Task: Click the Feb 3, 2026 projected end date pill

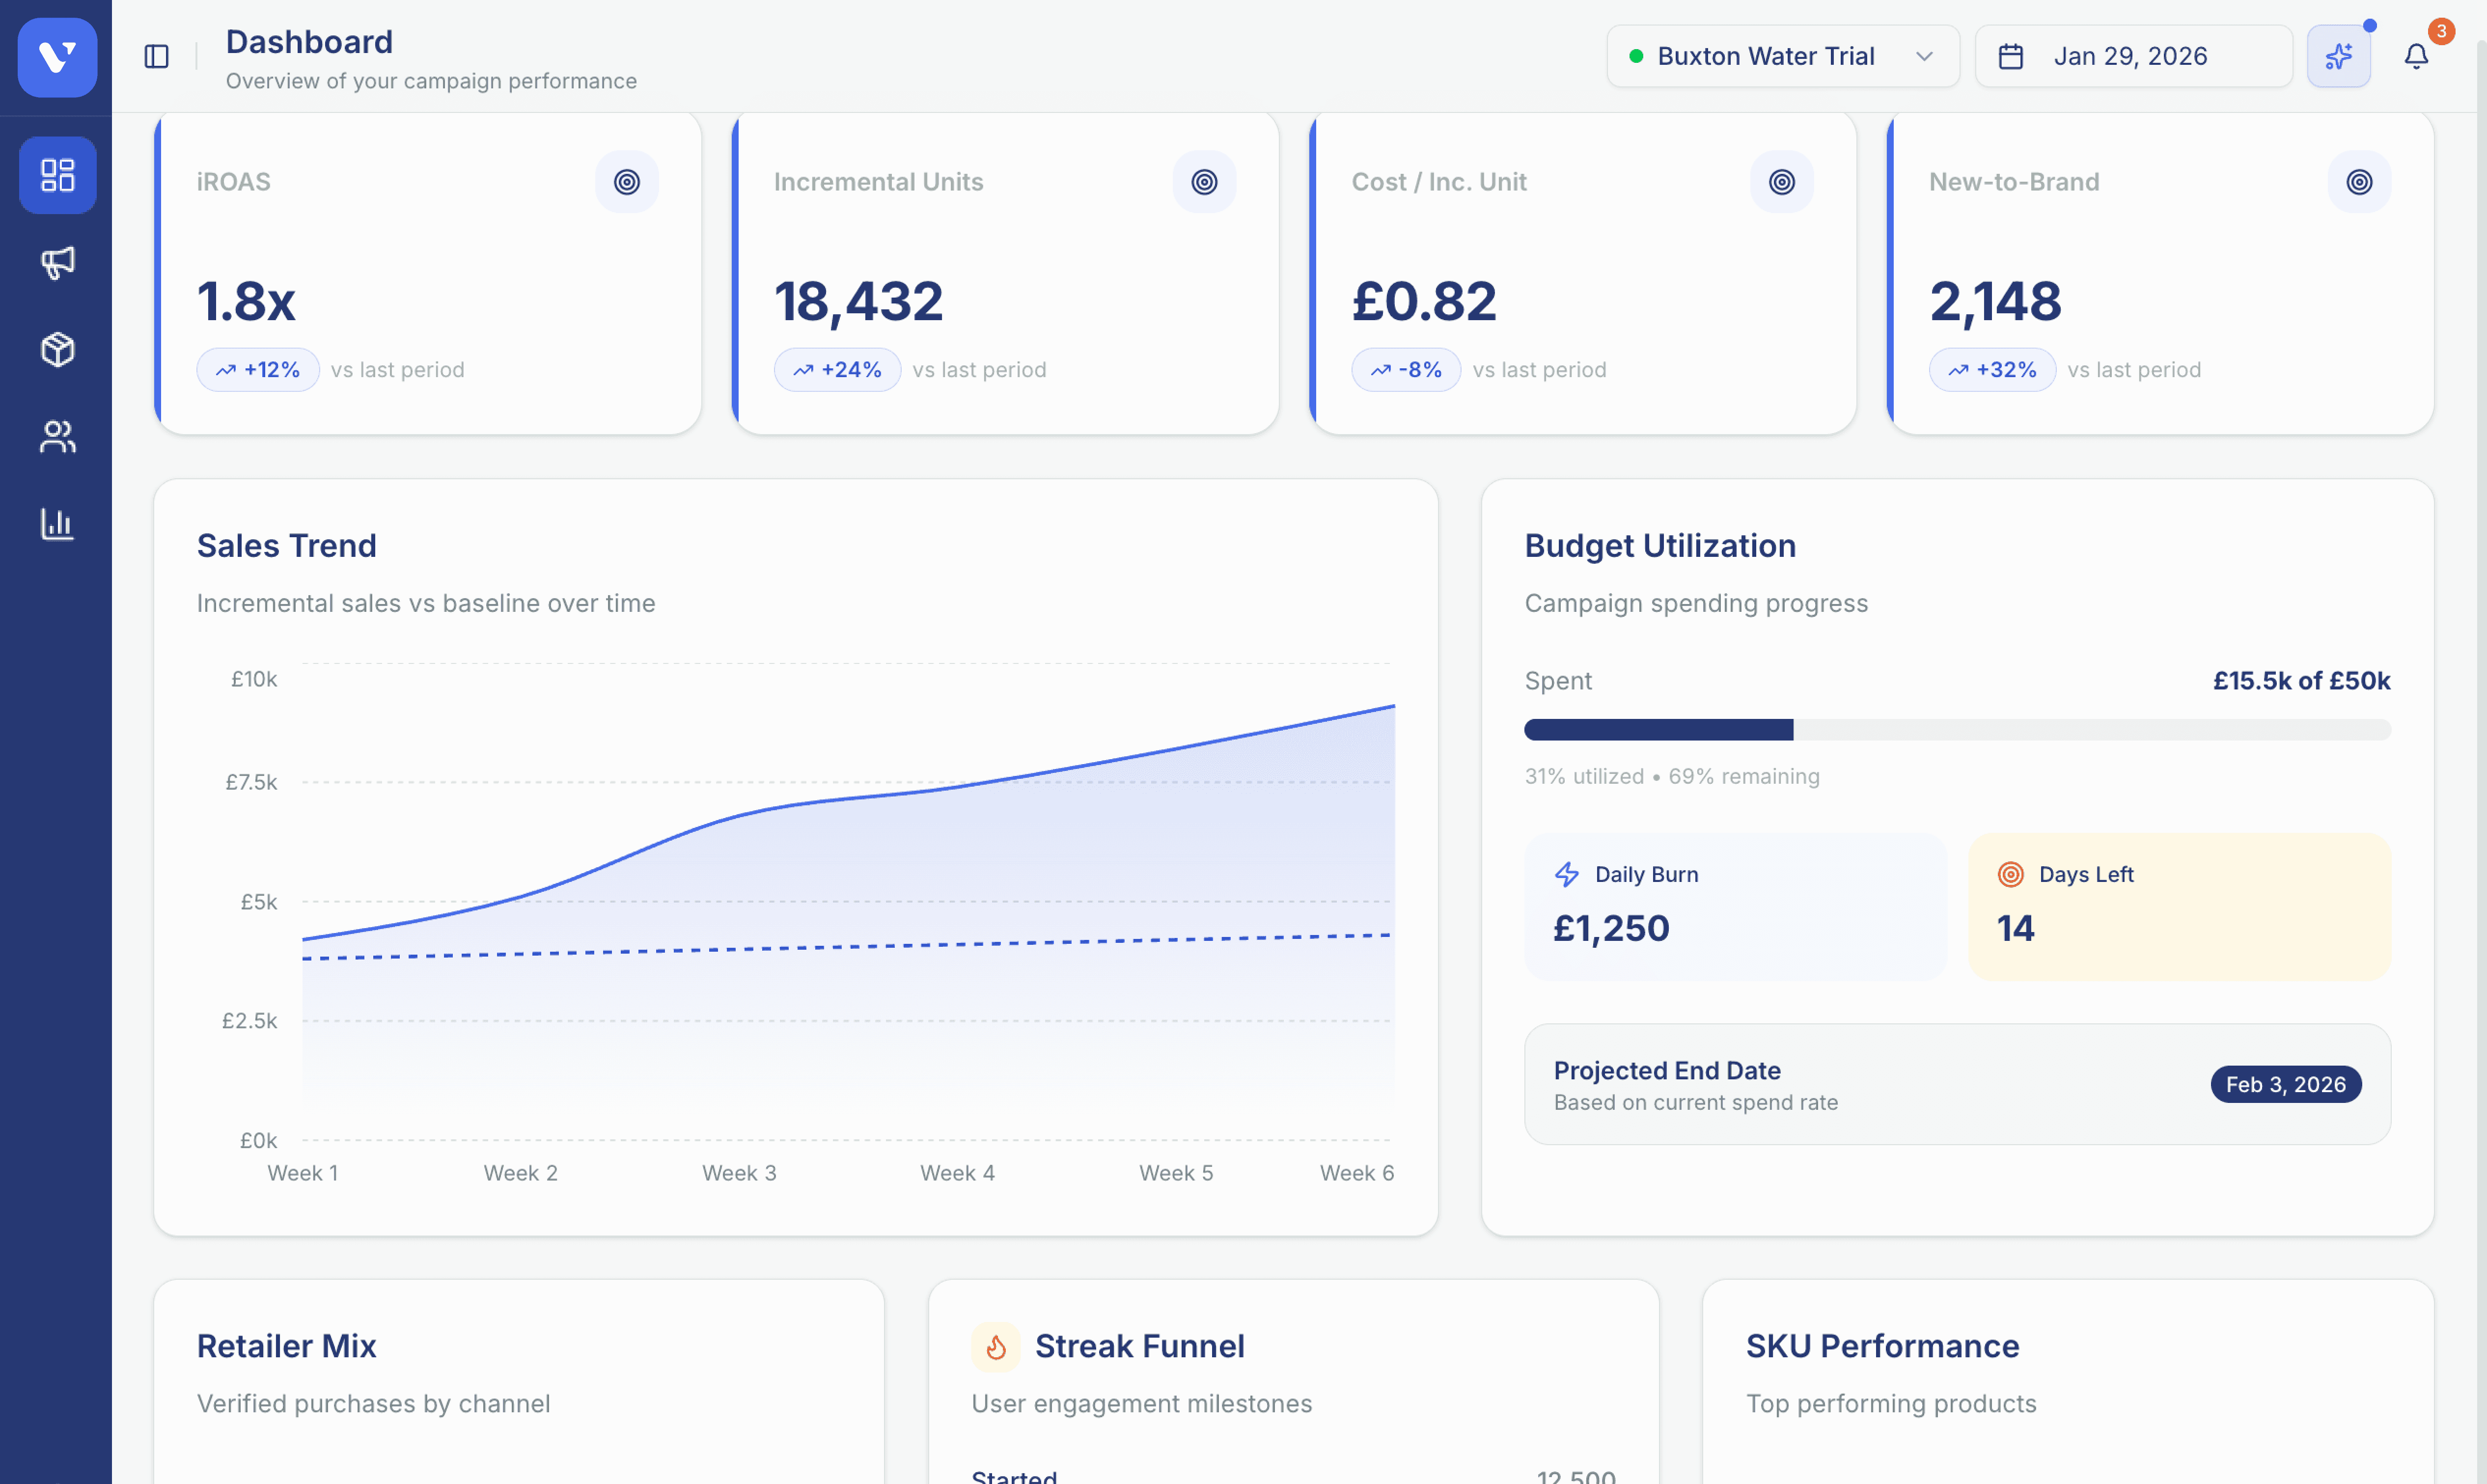Action: 2286,1084
